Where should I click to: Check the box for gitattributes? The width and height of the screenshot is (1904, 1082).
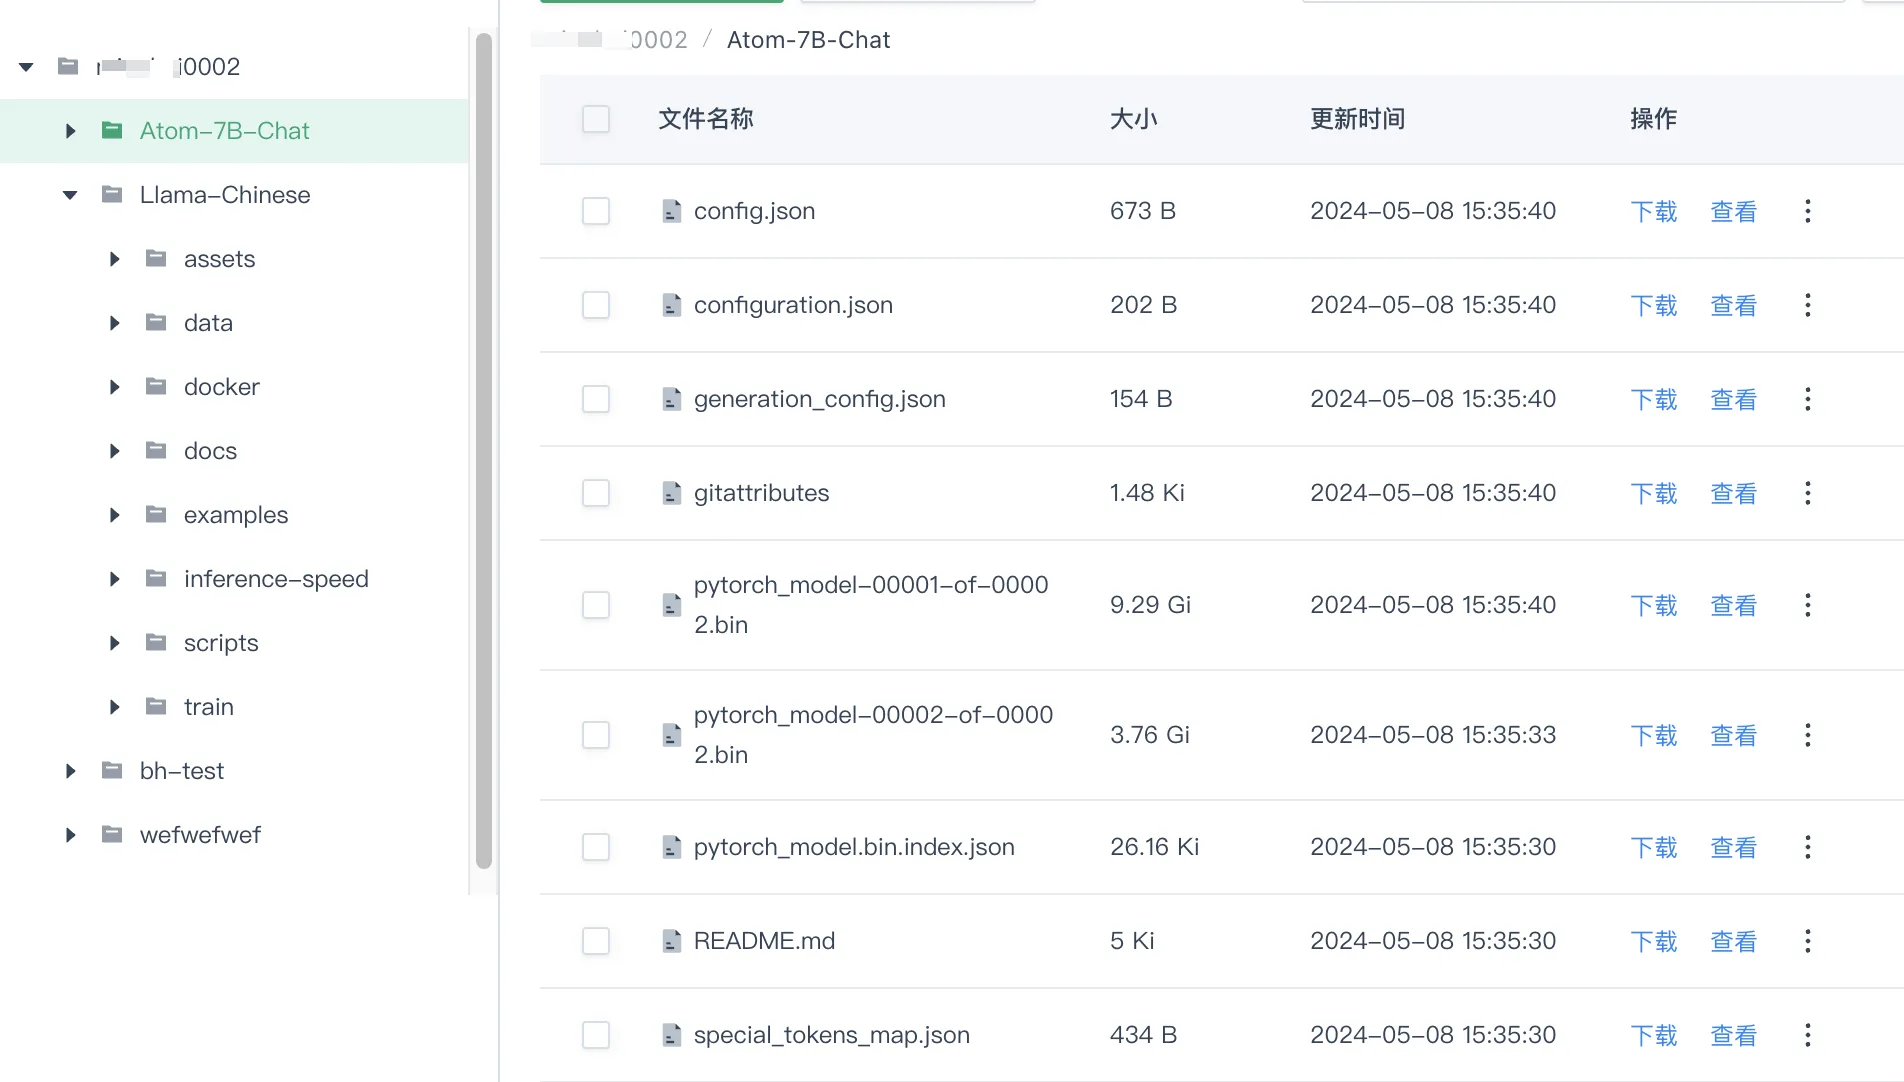coord(596,493)
